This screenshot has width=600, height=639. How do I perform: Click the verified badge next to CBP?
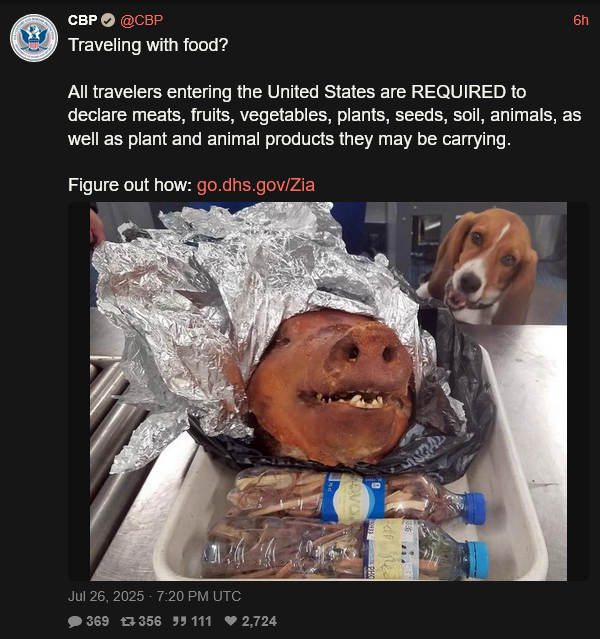click(108, 20)
